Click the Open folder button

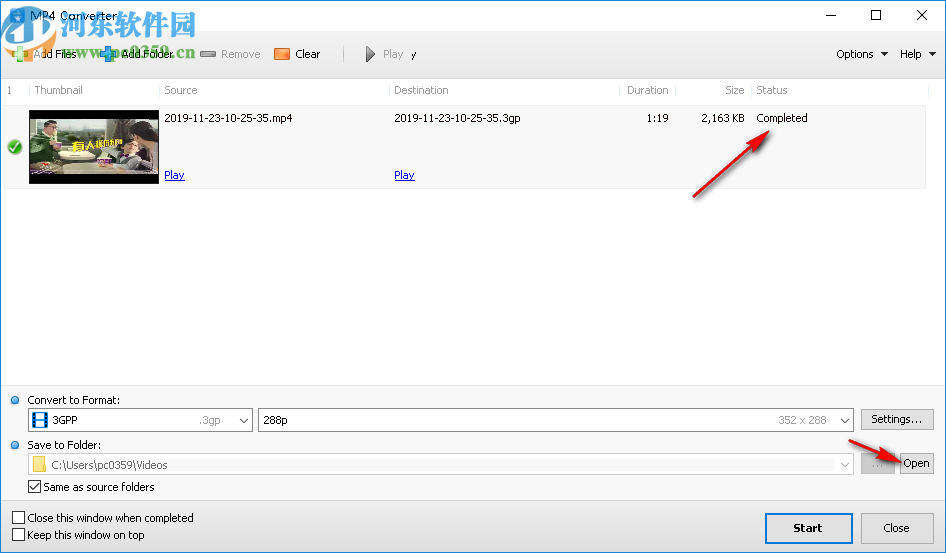coord(916,464)
